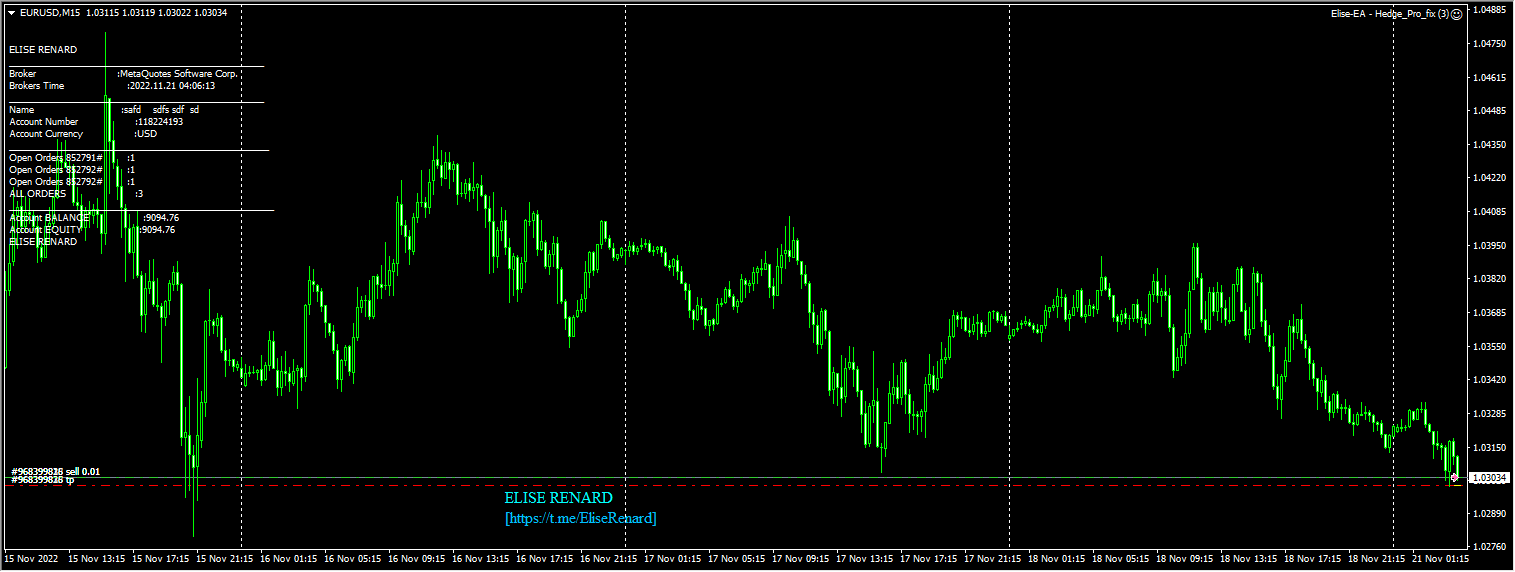
Task: Click the Account Number 118224193 label
Action: click(x=96, y=122)
